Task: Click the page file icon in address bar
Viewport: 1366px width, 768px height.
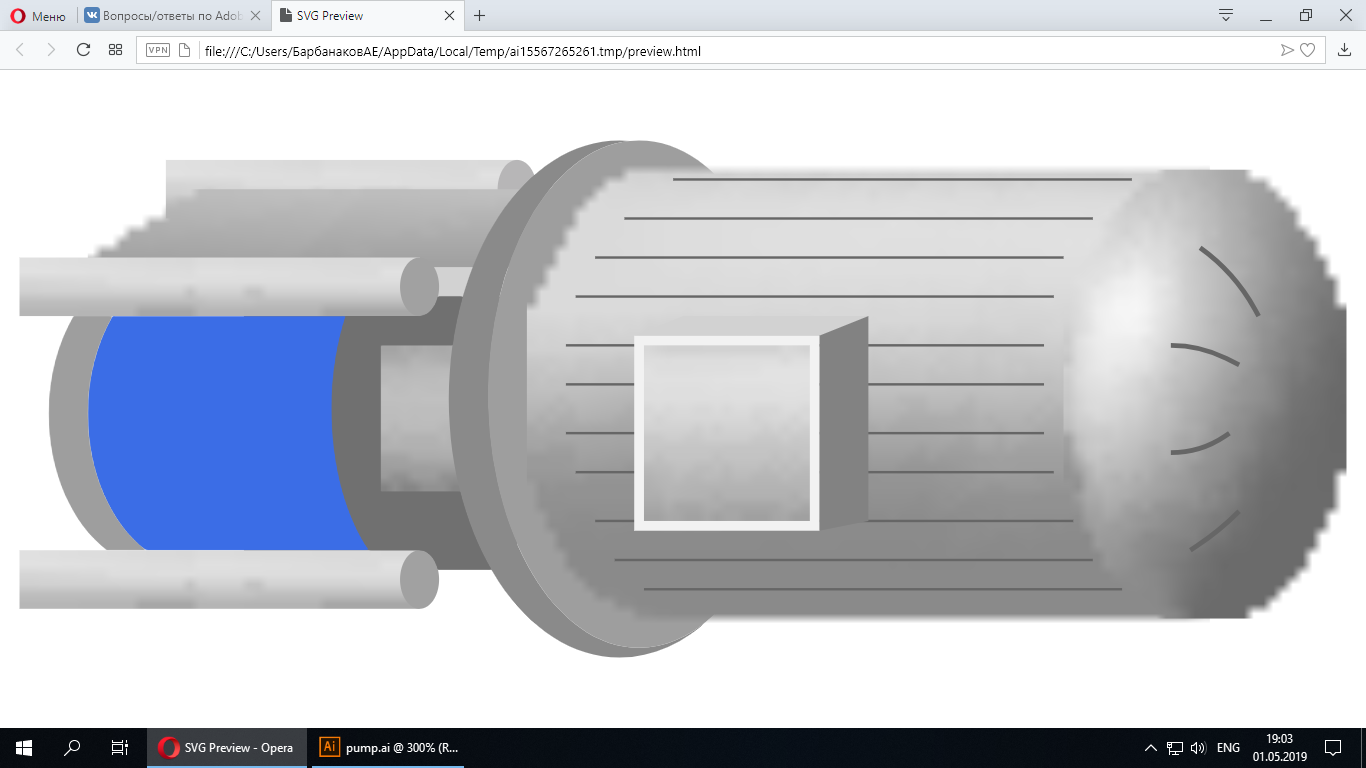Action: pyautogui.click(x=184, y=50)
